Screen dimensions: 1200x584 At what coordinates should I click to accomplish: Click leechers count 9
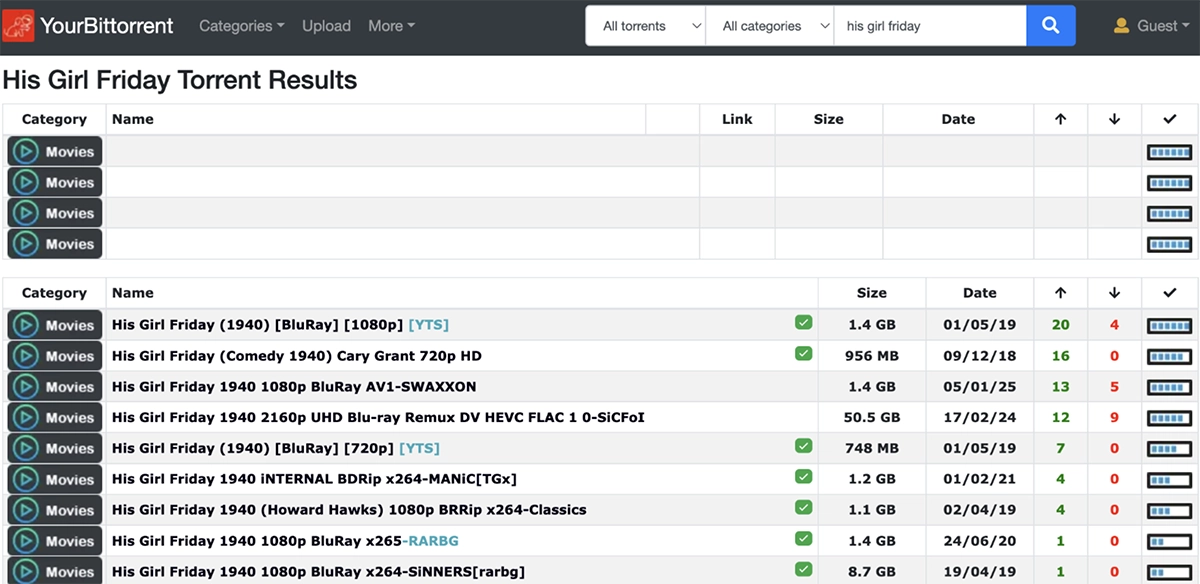coord(1115,418)
